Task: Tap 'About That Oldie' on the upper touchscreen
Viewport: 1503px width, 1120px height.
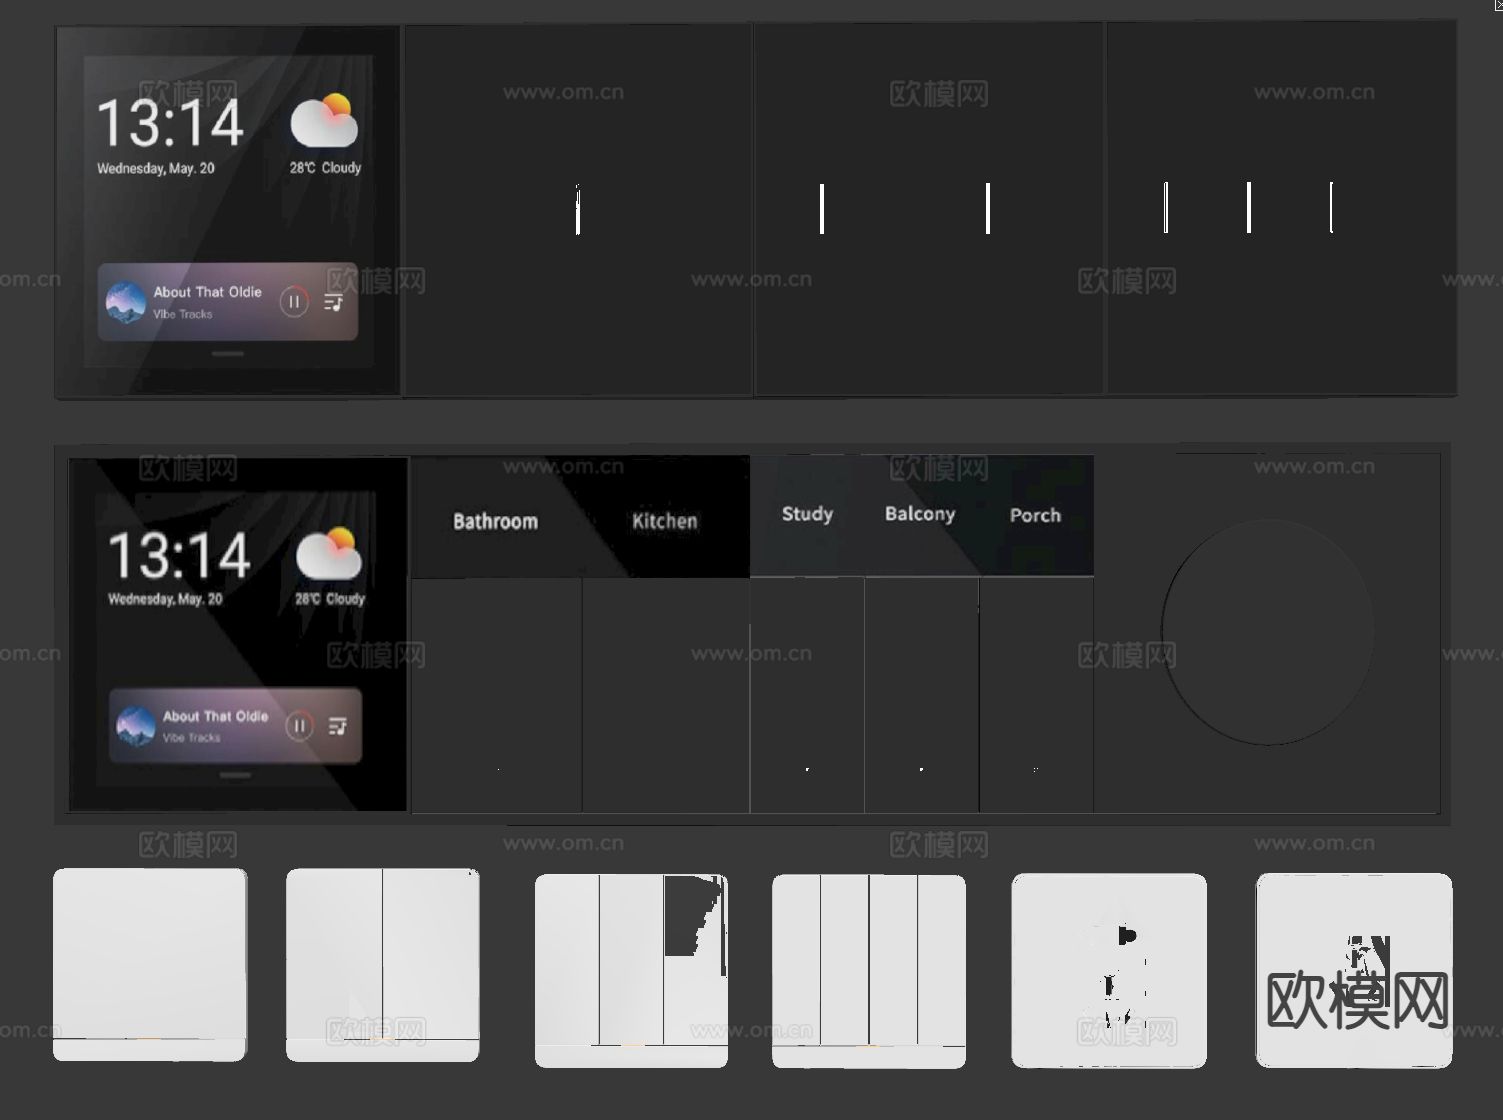Action: 207,292
